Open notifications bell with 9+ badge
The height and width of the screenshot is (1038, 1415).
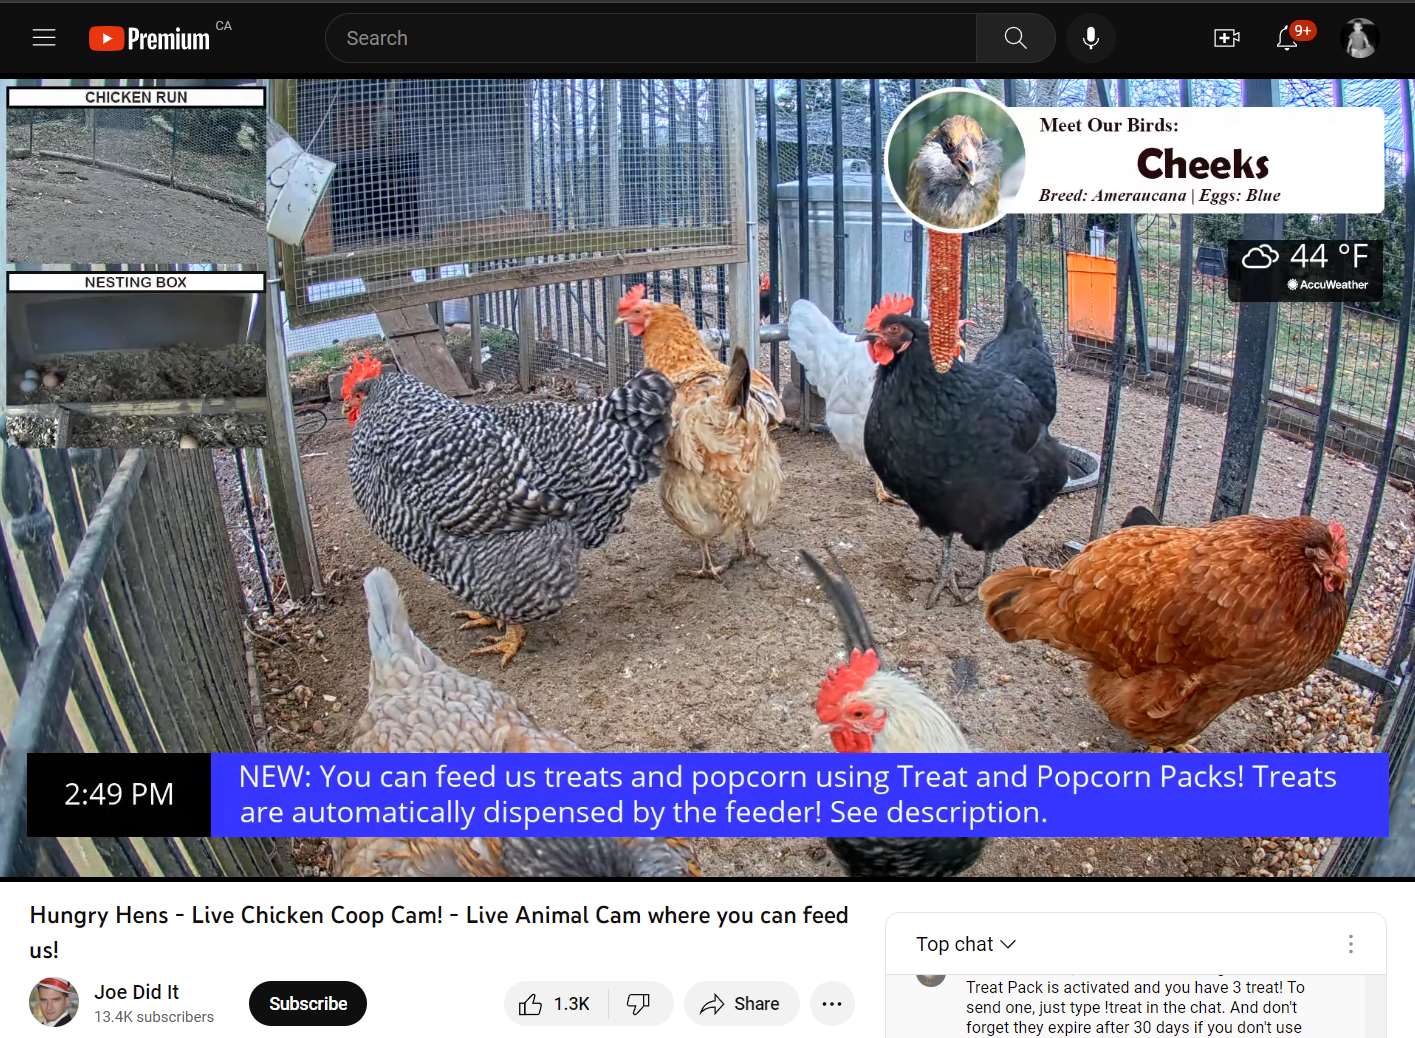coord(1288,38)
